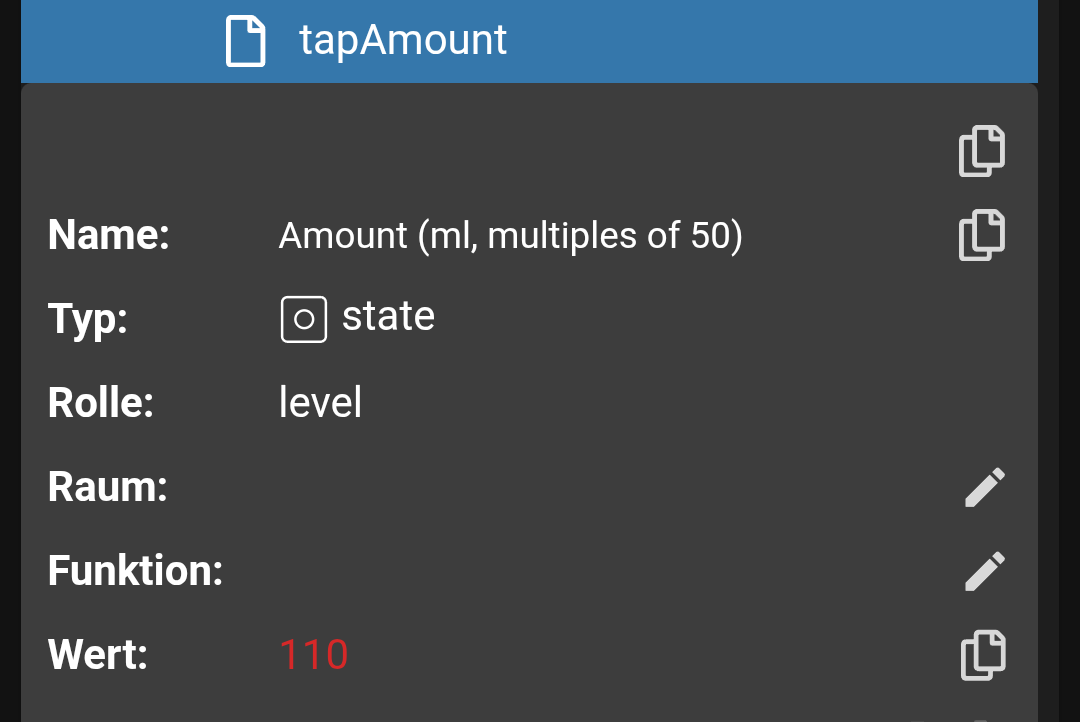The image size is (1080, 722).
Task: Select the 'level' role text
Action: click(320, 402)
